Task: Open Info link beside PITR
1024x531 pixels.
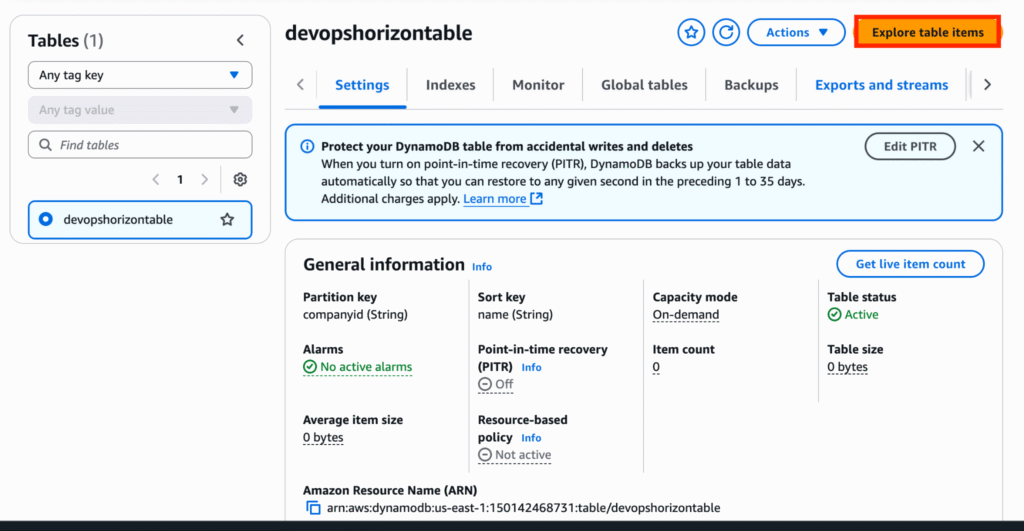Action: (531, 367)
